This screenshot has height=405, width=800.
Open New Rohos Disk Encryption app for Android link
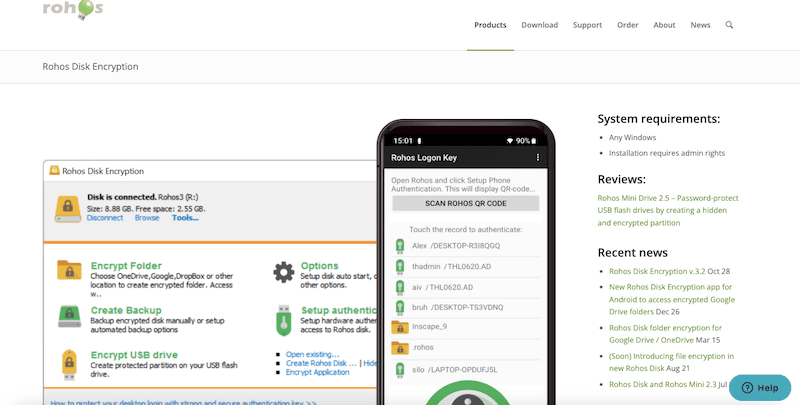(672, 299)
